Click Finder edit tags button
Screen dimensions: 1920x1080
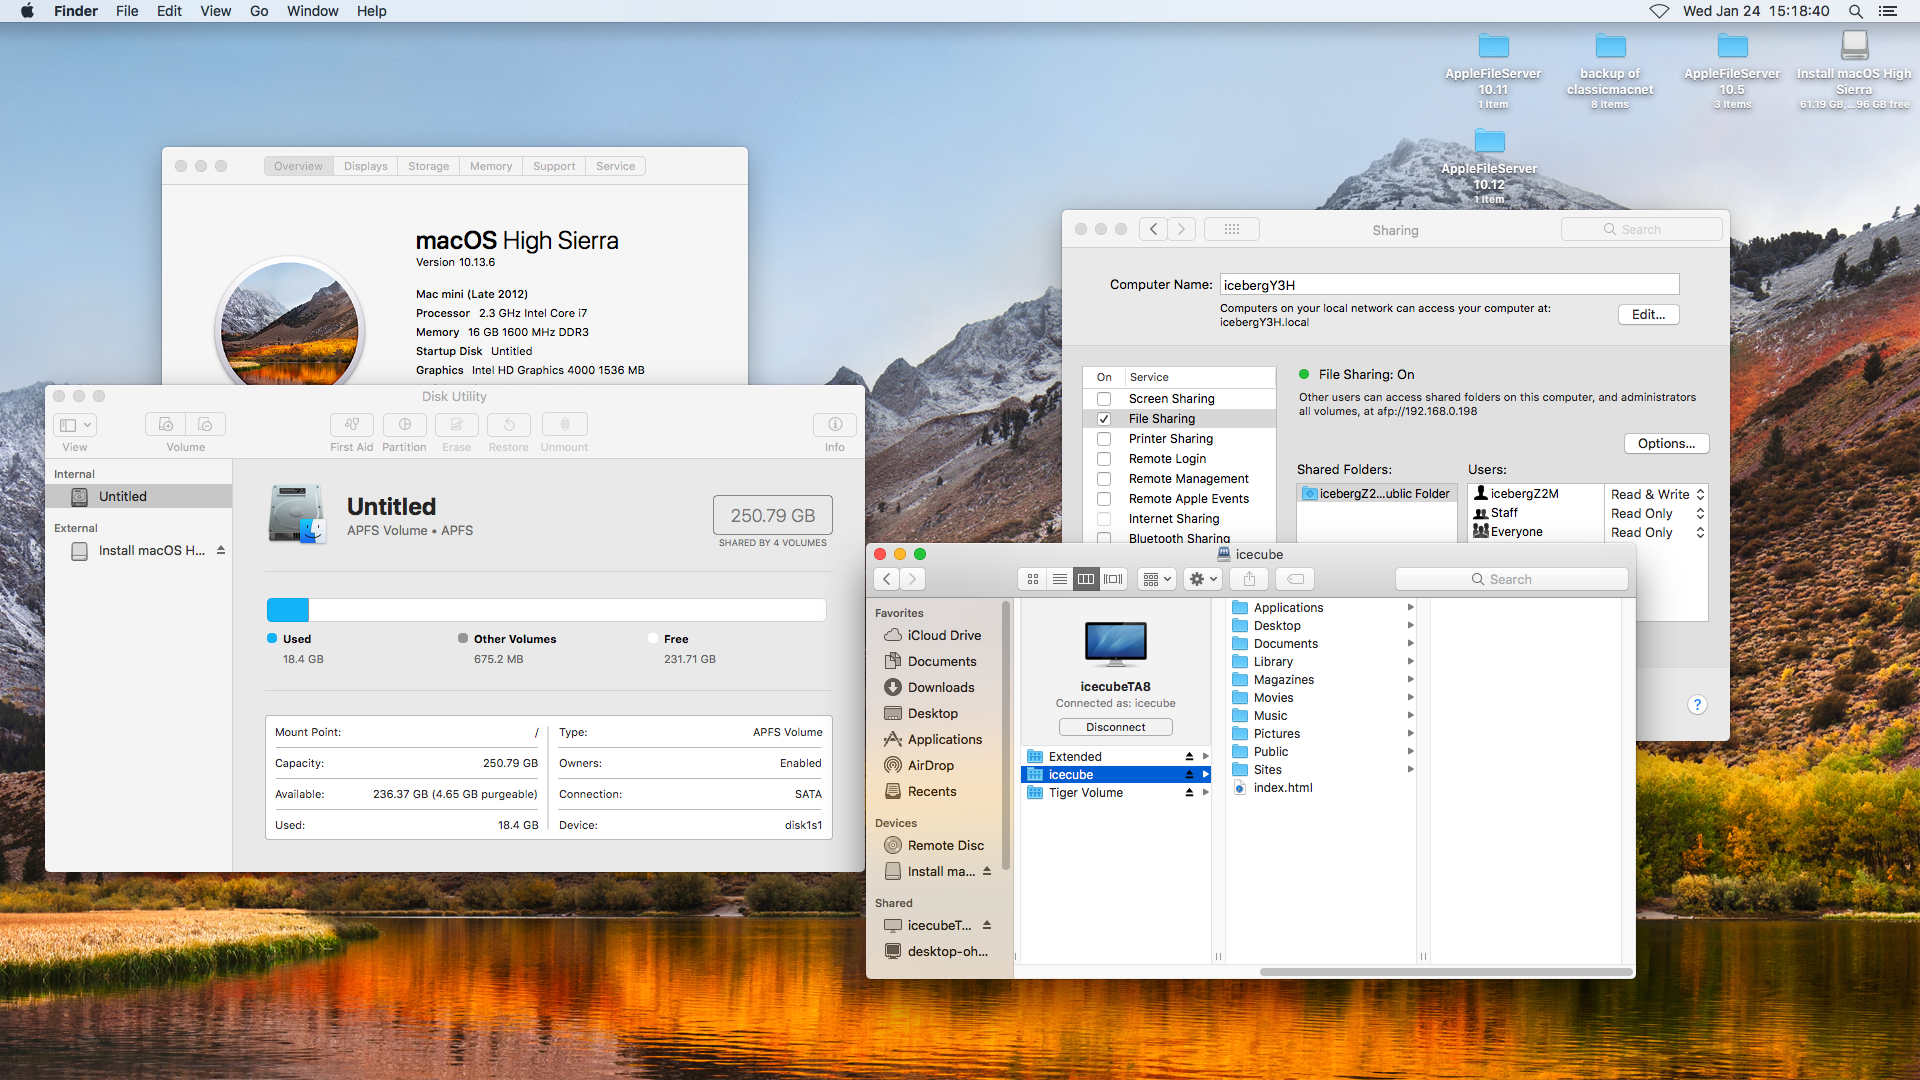pyautogui.click(x=1295, y=579)
